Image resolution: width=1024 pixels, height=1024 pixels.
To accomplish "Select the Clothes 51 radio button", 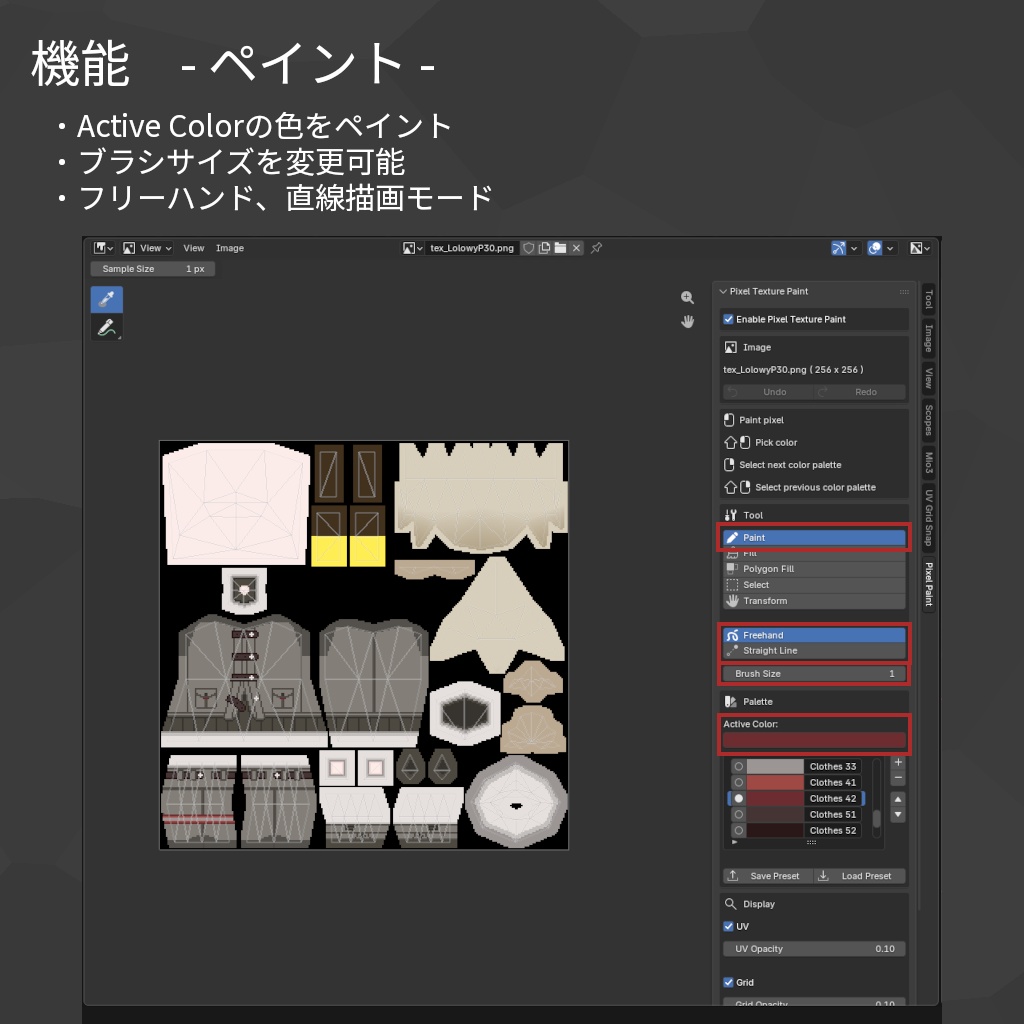I will point(739,814).
